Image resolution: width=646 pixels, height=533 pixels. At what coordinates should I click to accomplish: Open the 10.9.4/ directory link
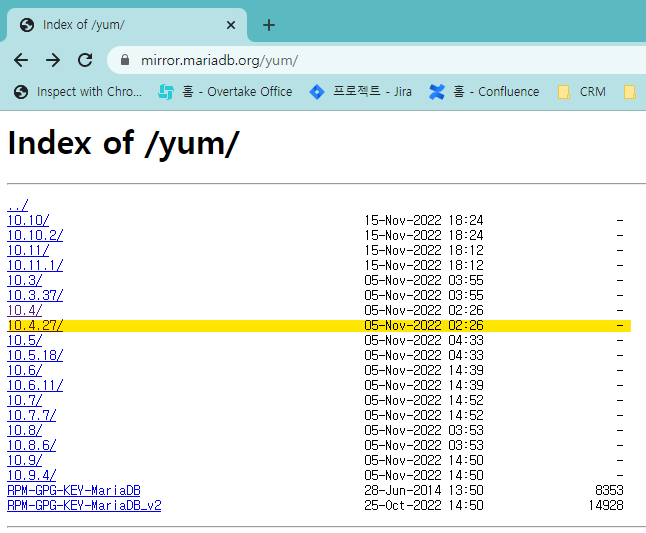[x=32, y=475]
